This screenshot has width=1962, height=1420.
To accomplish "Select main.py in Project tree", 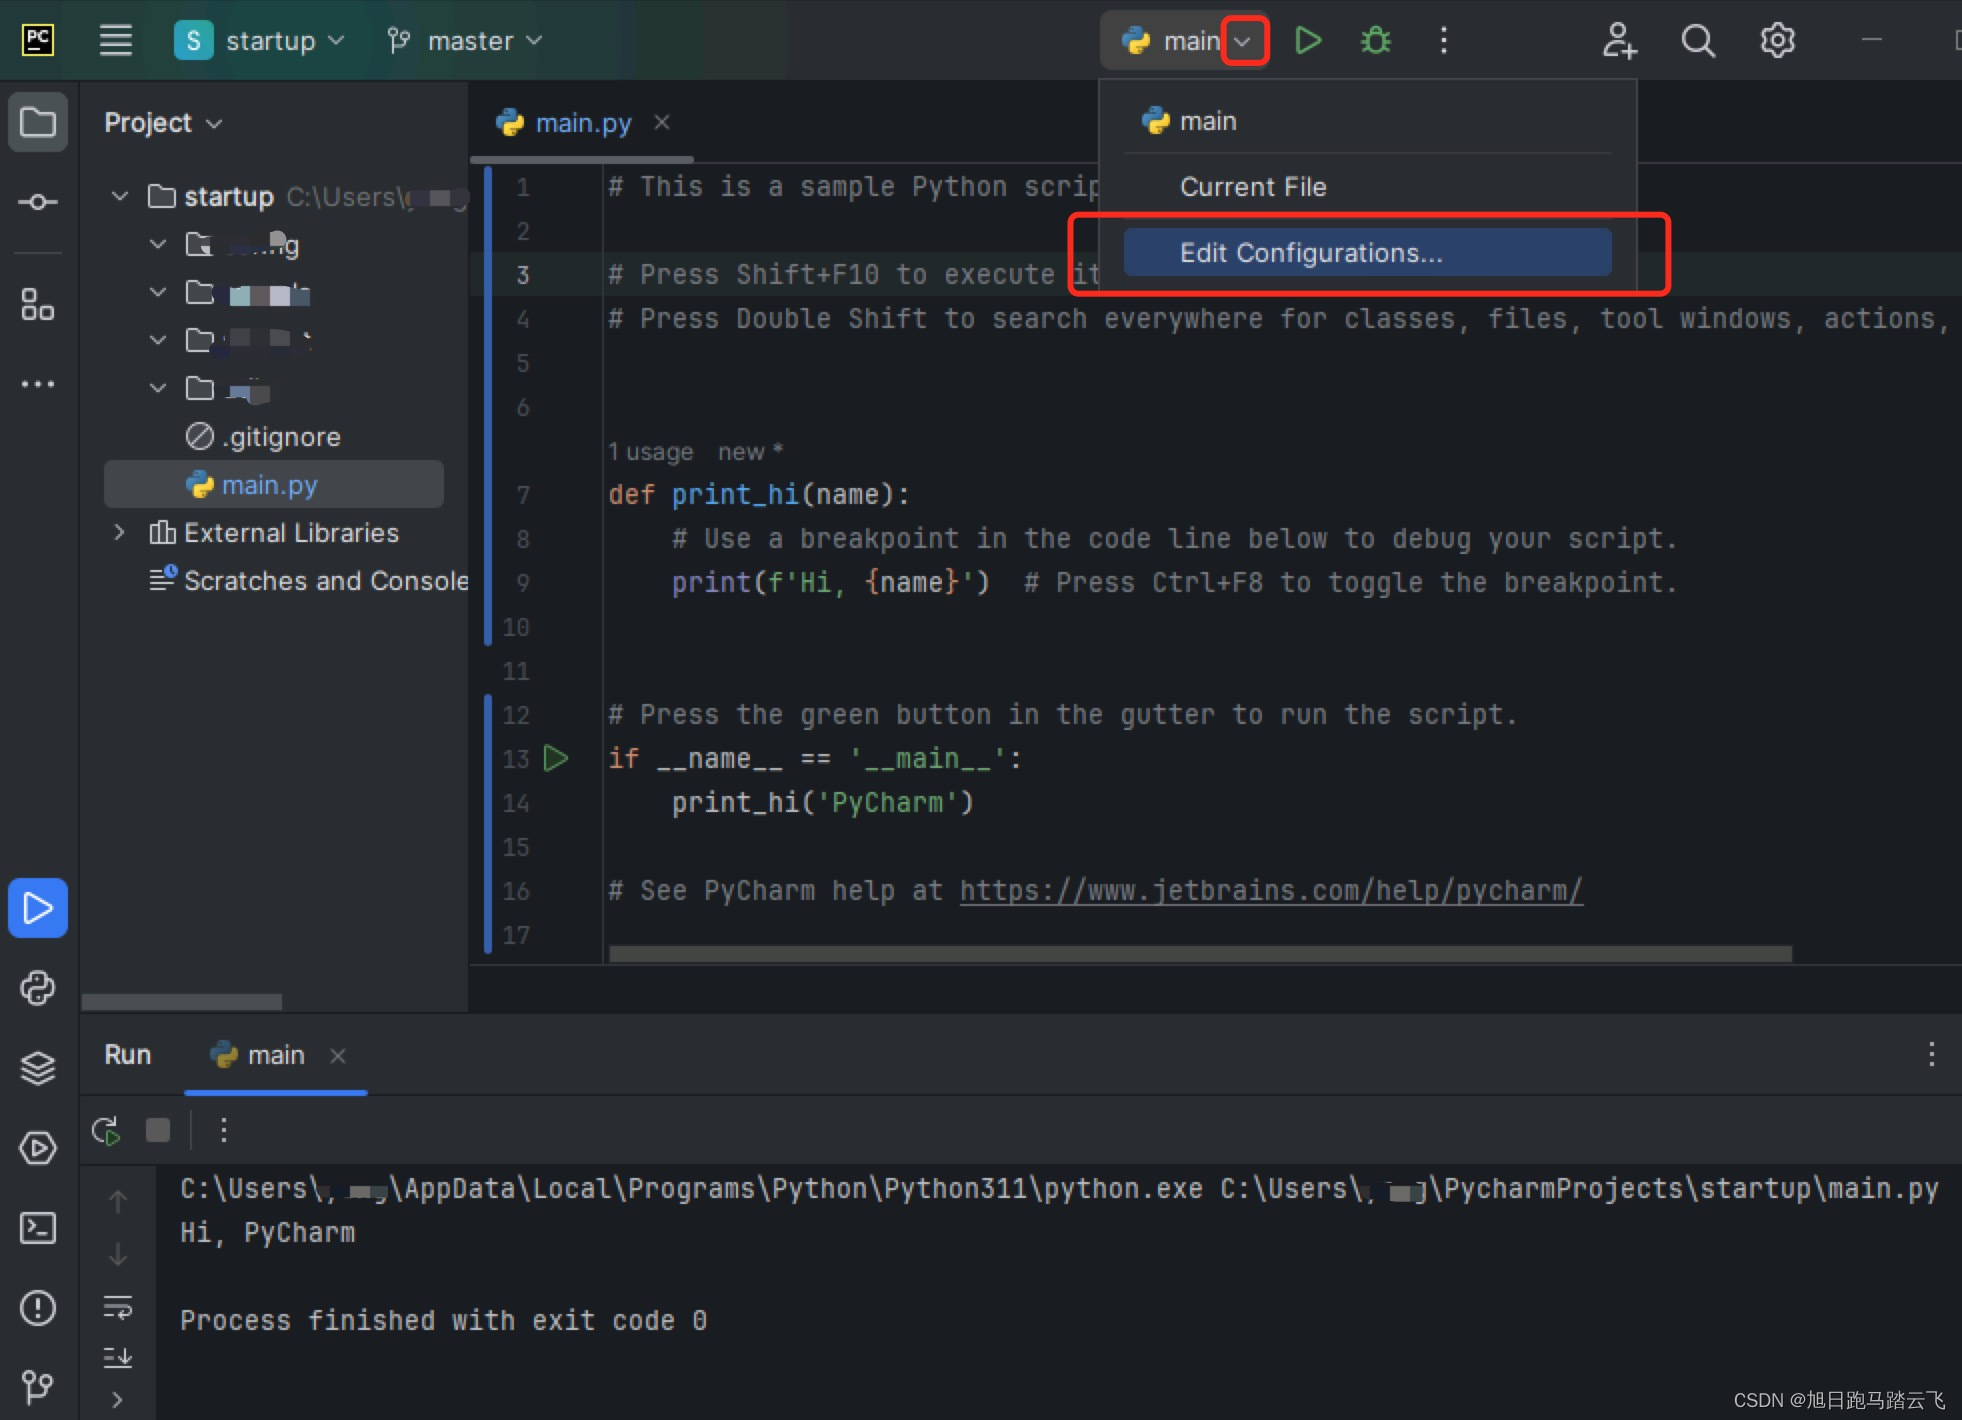I will [269, 485].
